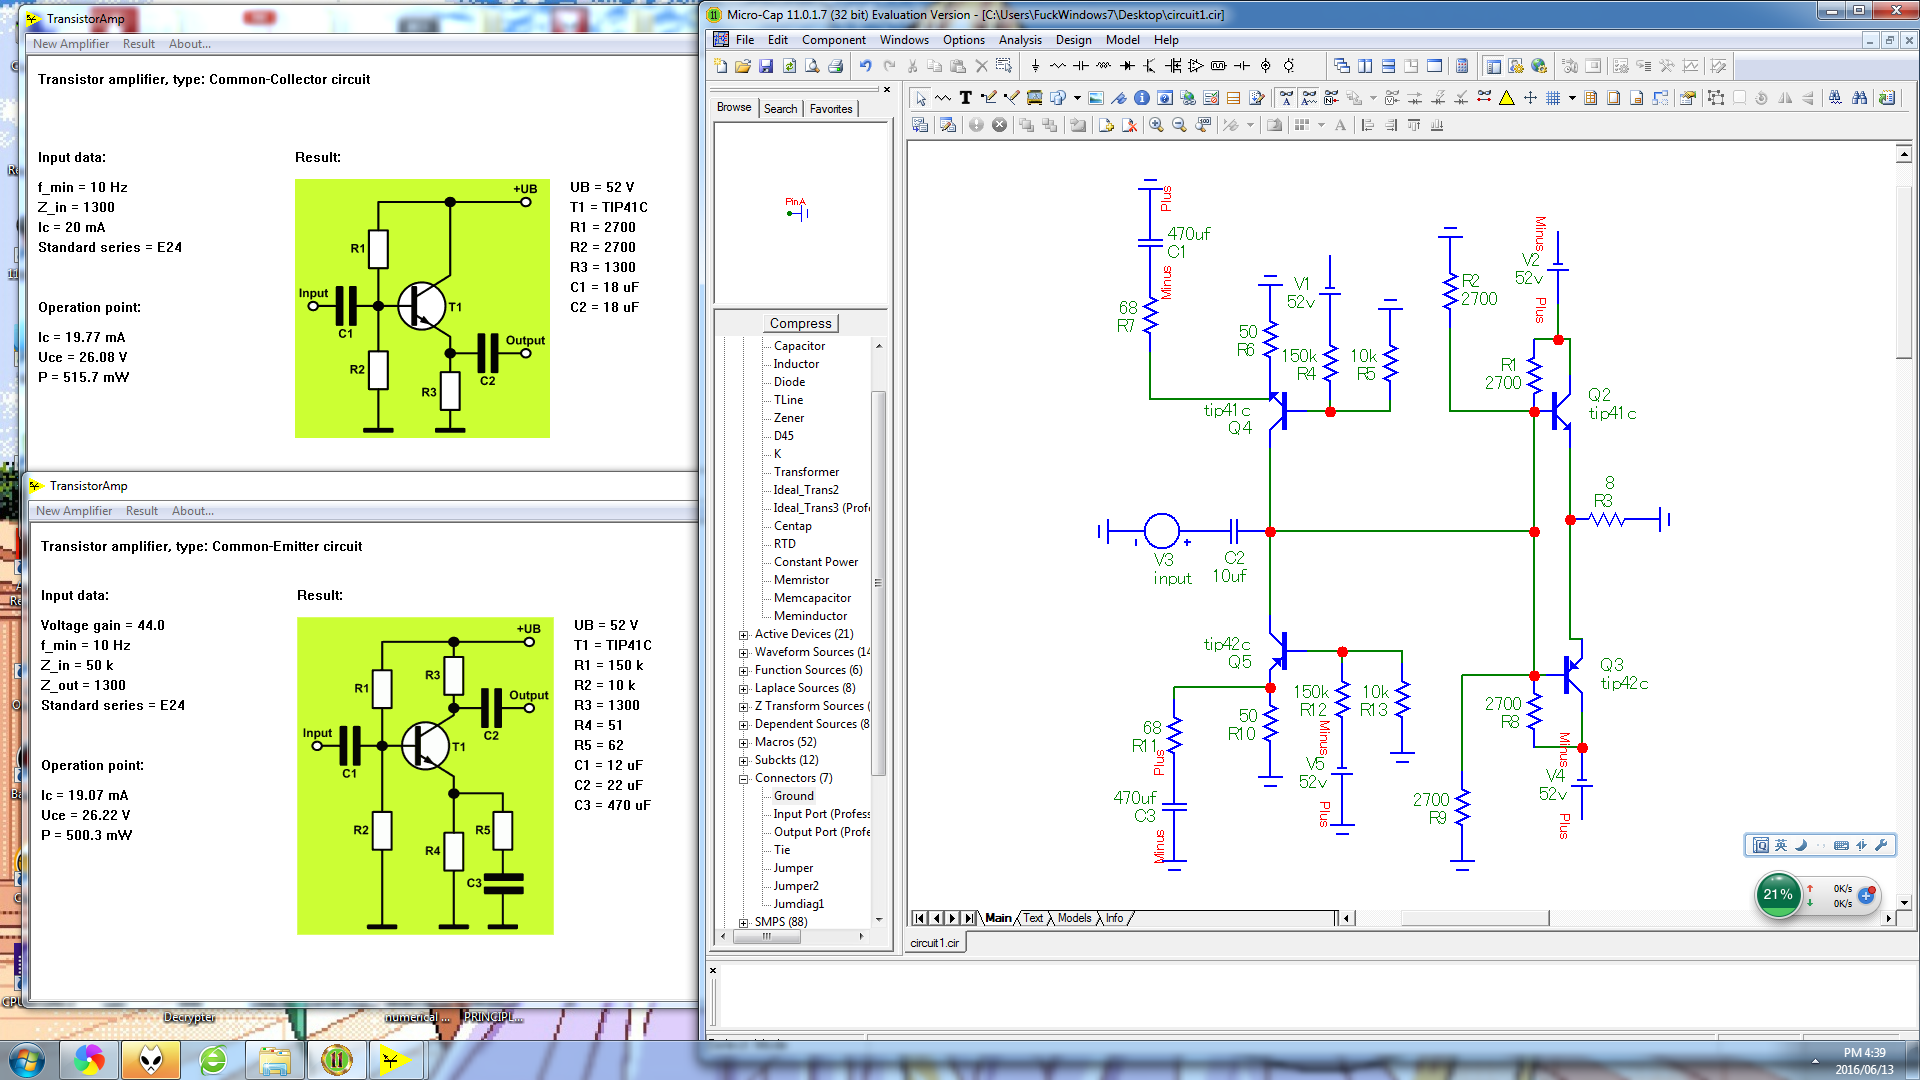
Task: Click the Zoom Out magnifier icon
Action: coord(1179,125)
